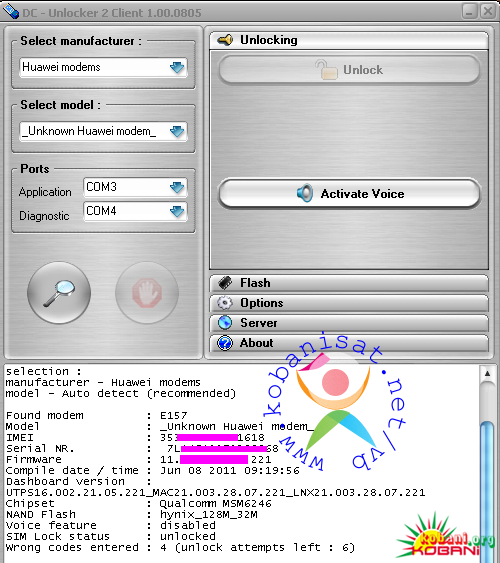
Task: Click the log scrollbar up arrow
Action: click(x=487, y=374)
